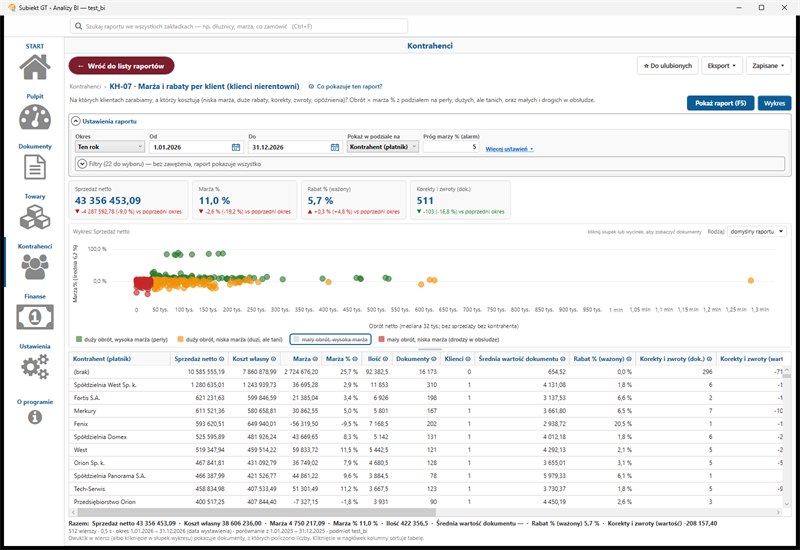Select row Przedsiębiorstwo Orion
The width and height of the screenshot is (800, 550).
tap(426, 502)
